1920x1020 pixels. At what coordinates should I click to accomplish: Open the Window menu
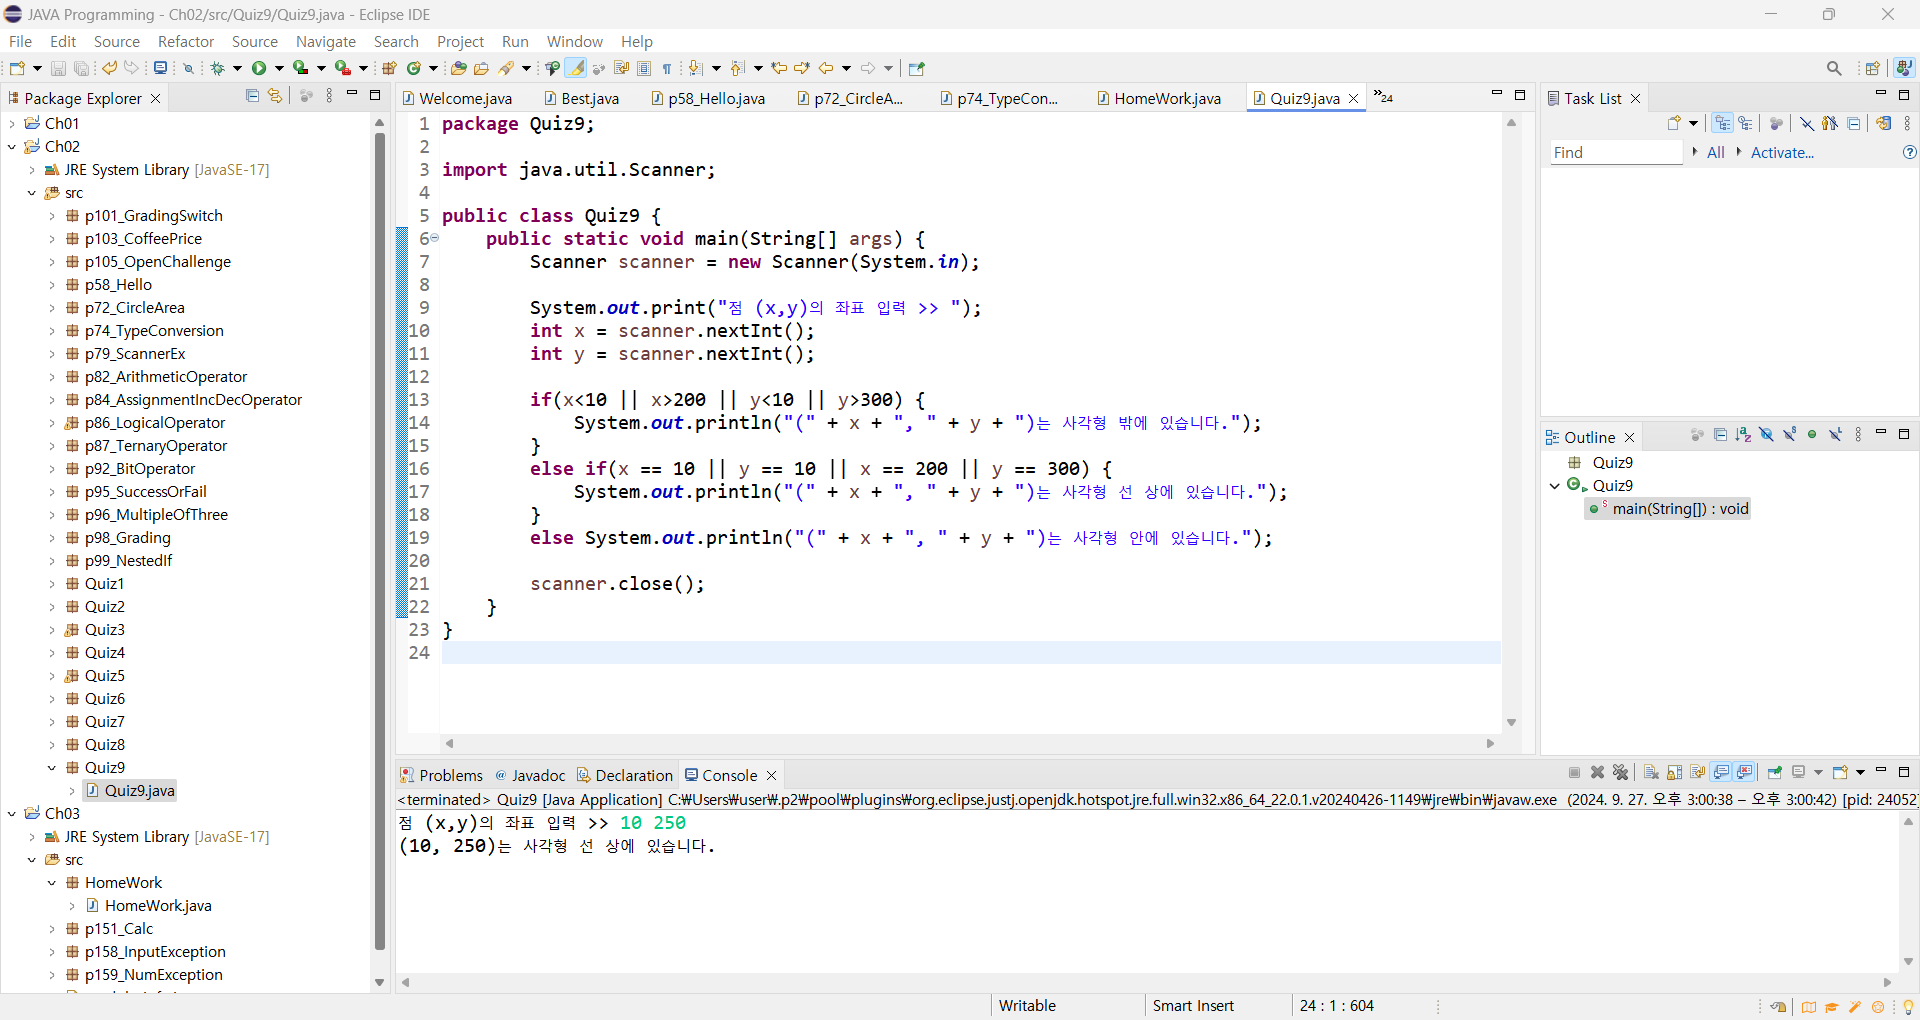point(575,41)
